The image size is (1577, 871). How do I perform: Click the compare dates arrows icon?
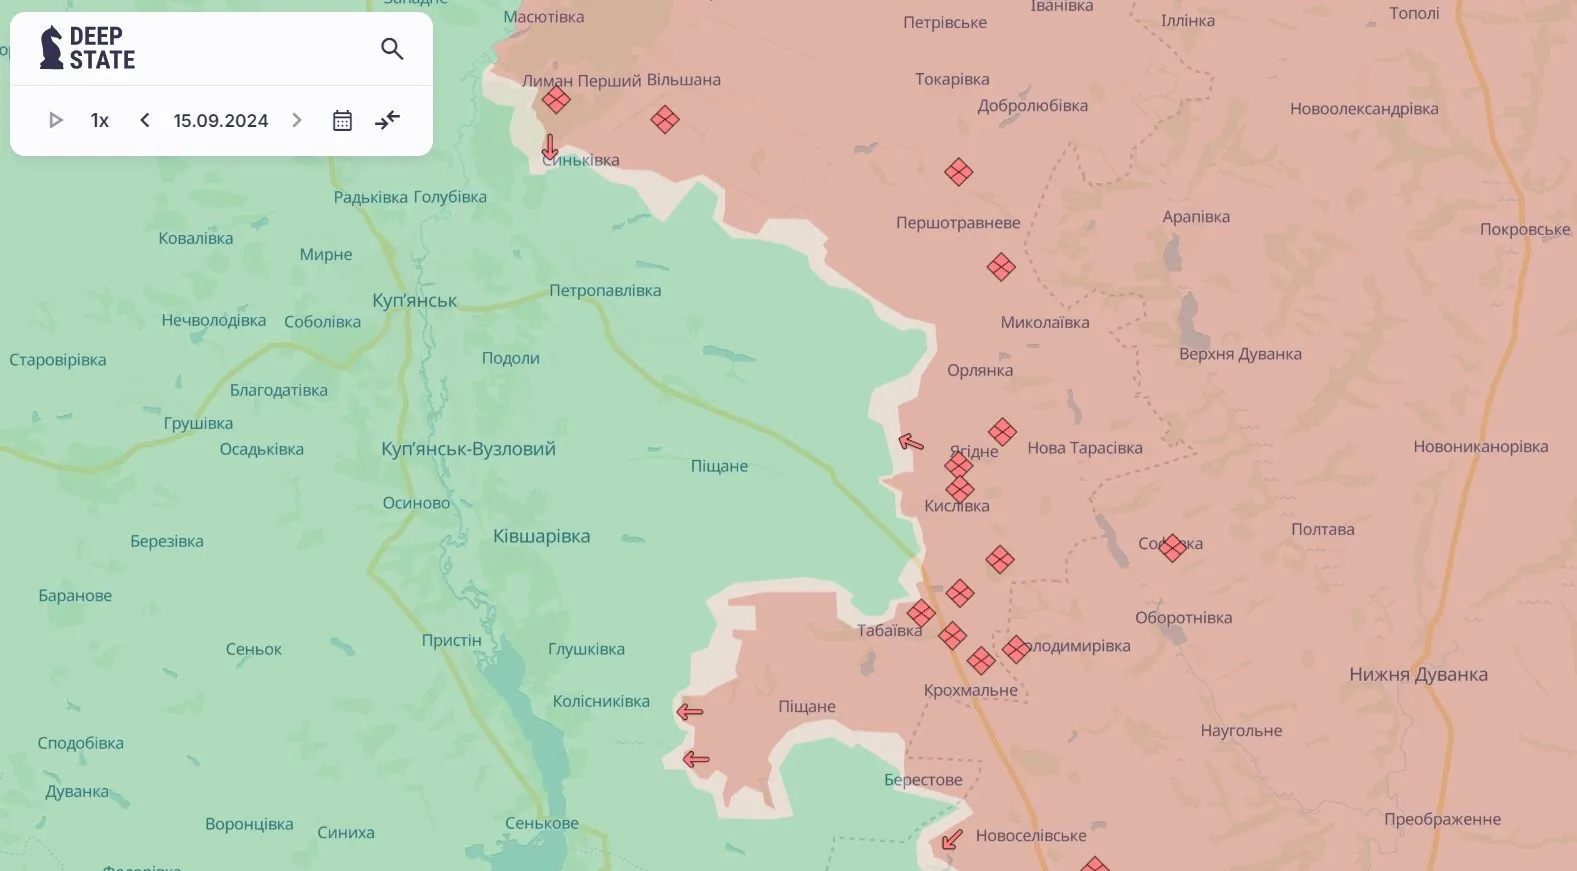[x=387, y=120]
